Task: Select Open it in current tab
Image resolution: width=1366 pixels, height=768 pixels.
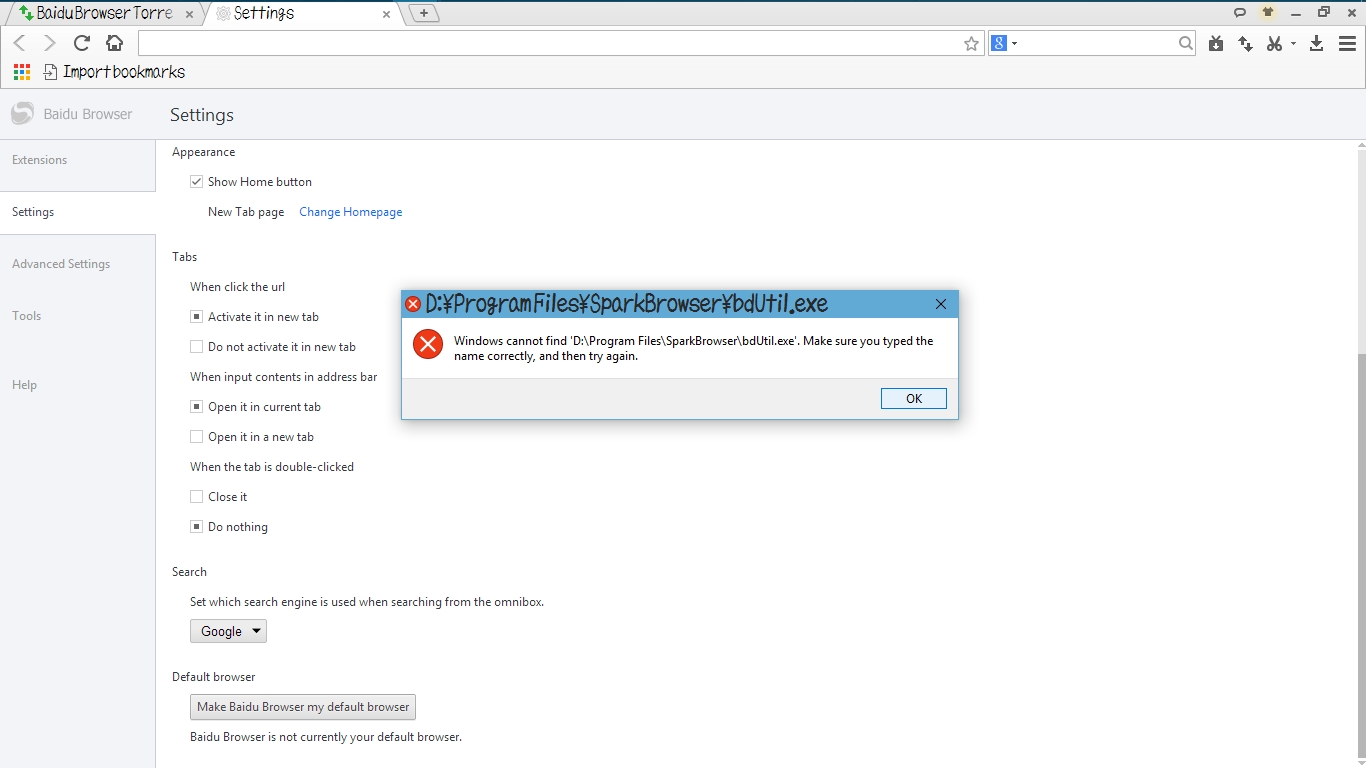Action: (197, 407)
